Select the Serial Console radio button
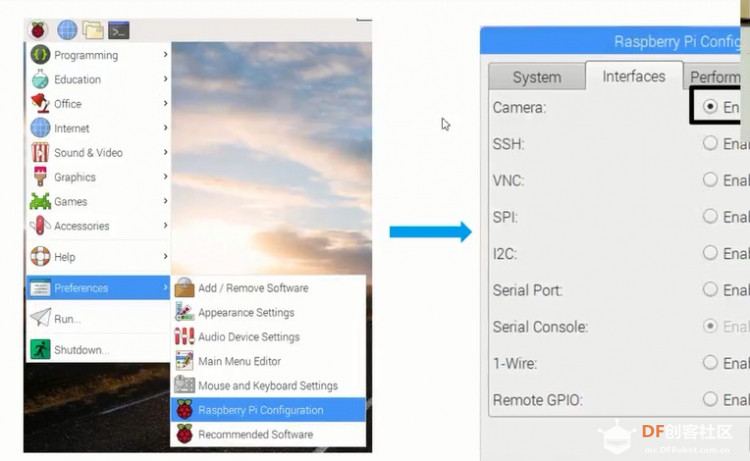The height and width of the screenshot is (461, 750). click(711, 326)
